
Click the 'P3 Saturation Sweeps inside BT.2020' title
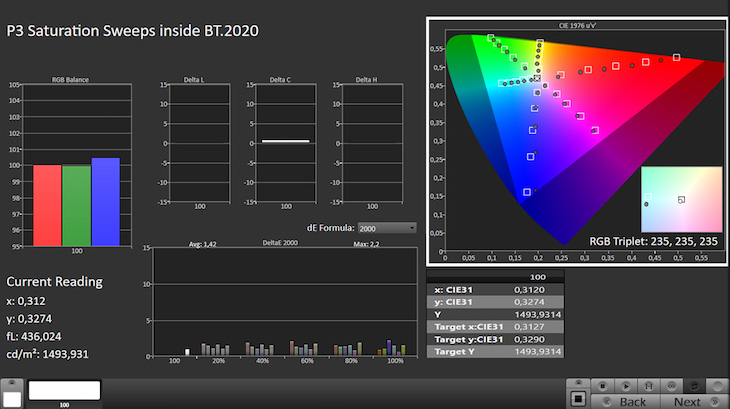[132, 31]
